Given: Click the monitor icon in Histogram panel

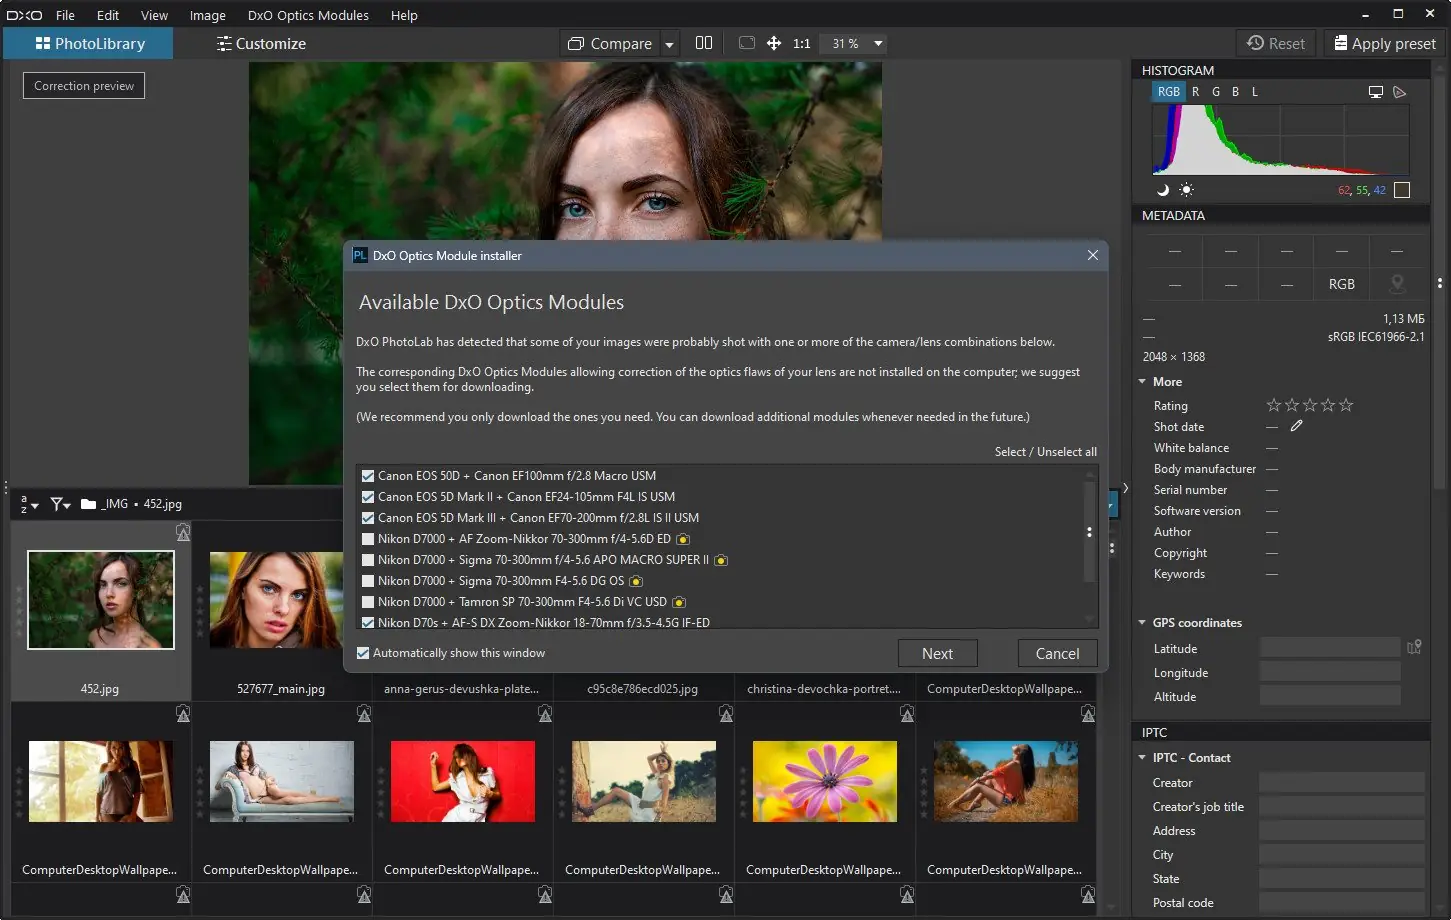Looking at the screenshot, I should (1376, 92).
